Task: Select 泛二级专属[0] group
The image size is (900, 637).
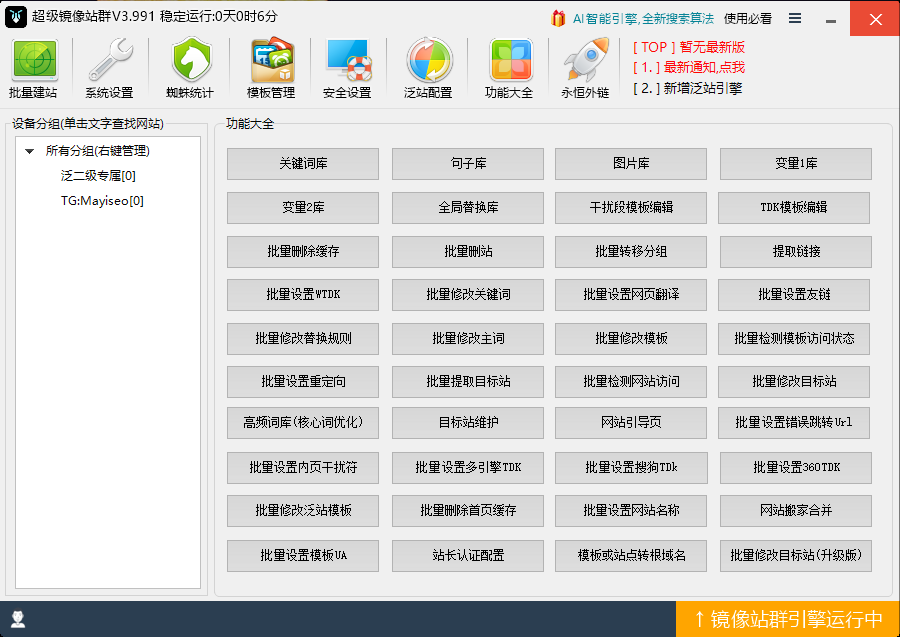Action: (x=98, y=176)
